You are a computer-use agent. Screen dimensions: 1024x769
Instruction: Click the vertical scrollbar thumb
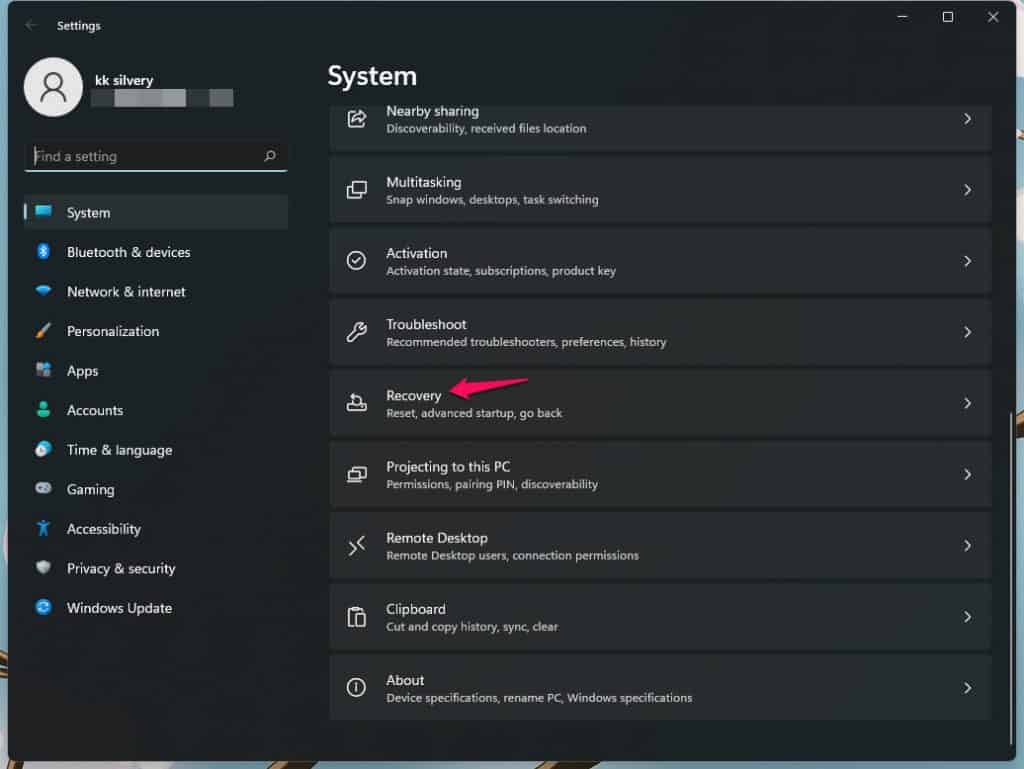pyautogui.click(x=1011, y=578)
